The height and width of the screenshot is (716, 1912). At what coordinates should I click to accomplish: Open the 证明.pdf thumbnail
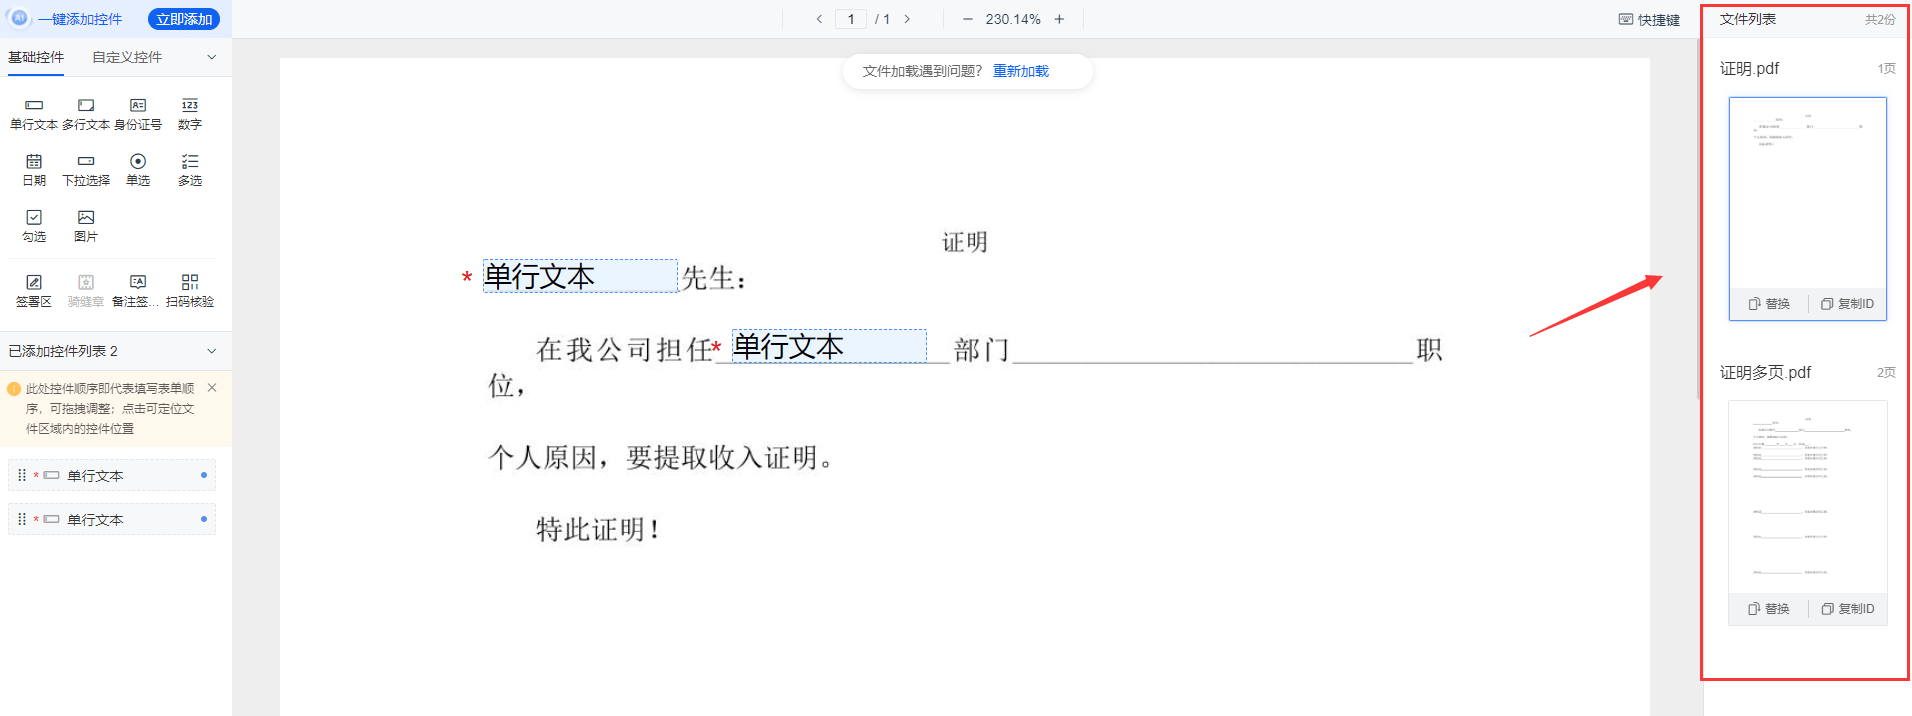[x=1808, y=193]
